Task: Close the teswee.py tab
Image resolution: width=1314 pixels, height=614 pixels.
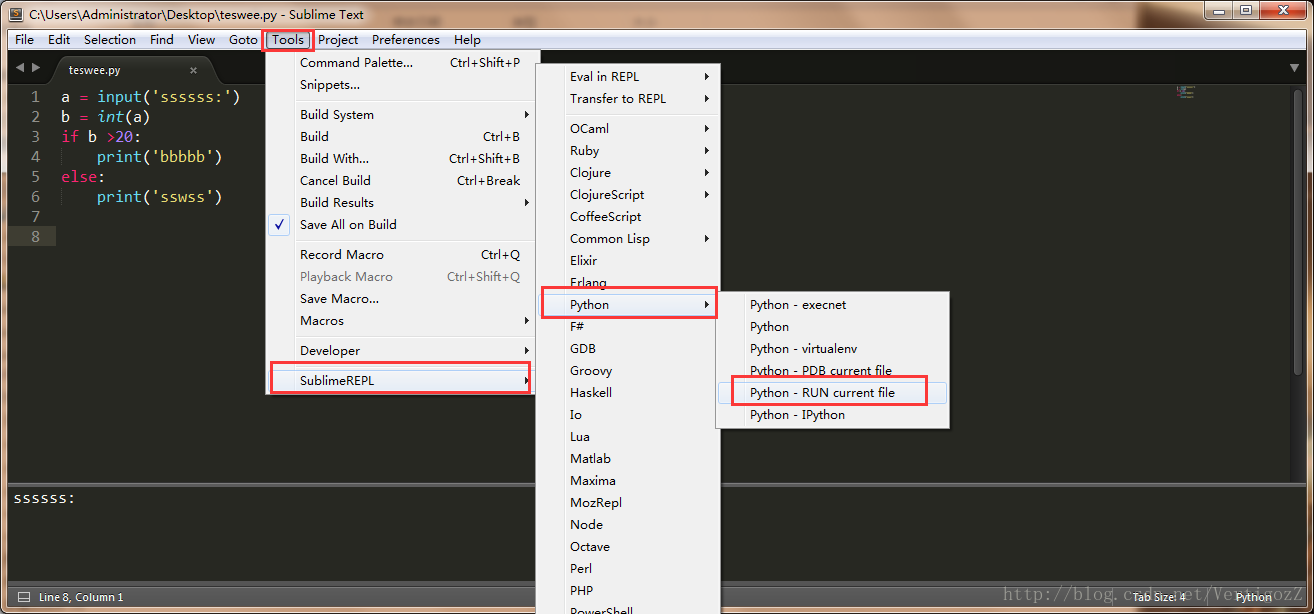Action: coord(193,70)
